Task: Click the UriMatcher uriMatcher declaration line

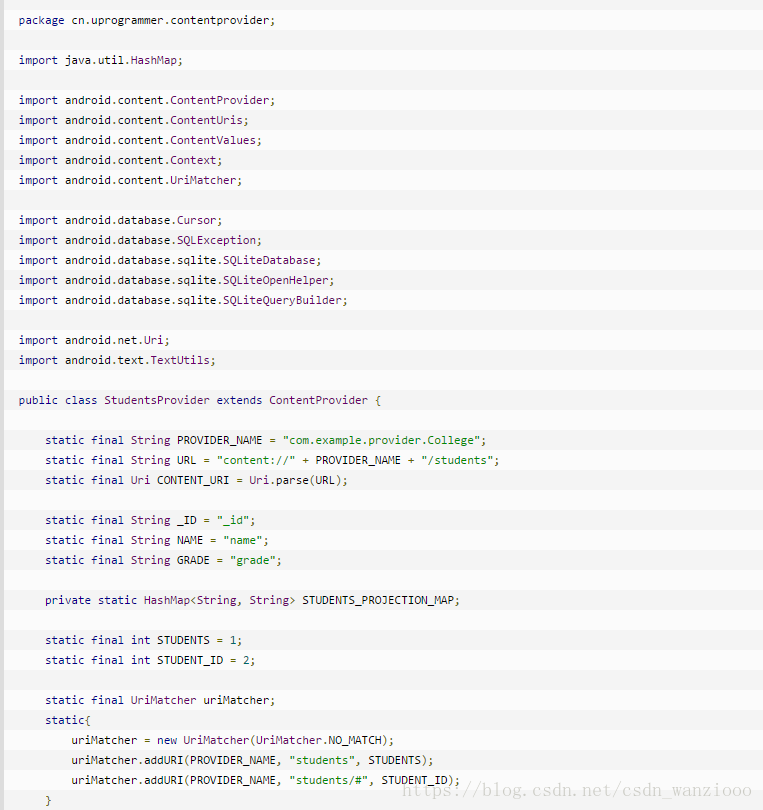Action: [x=160, y=700]
